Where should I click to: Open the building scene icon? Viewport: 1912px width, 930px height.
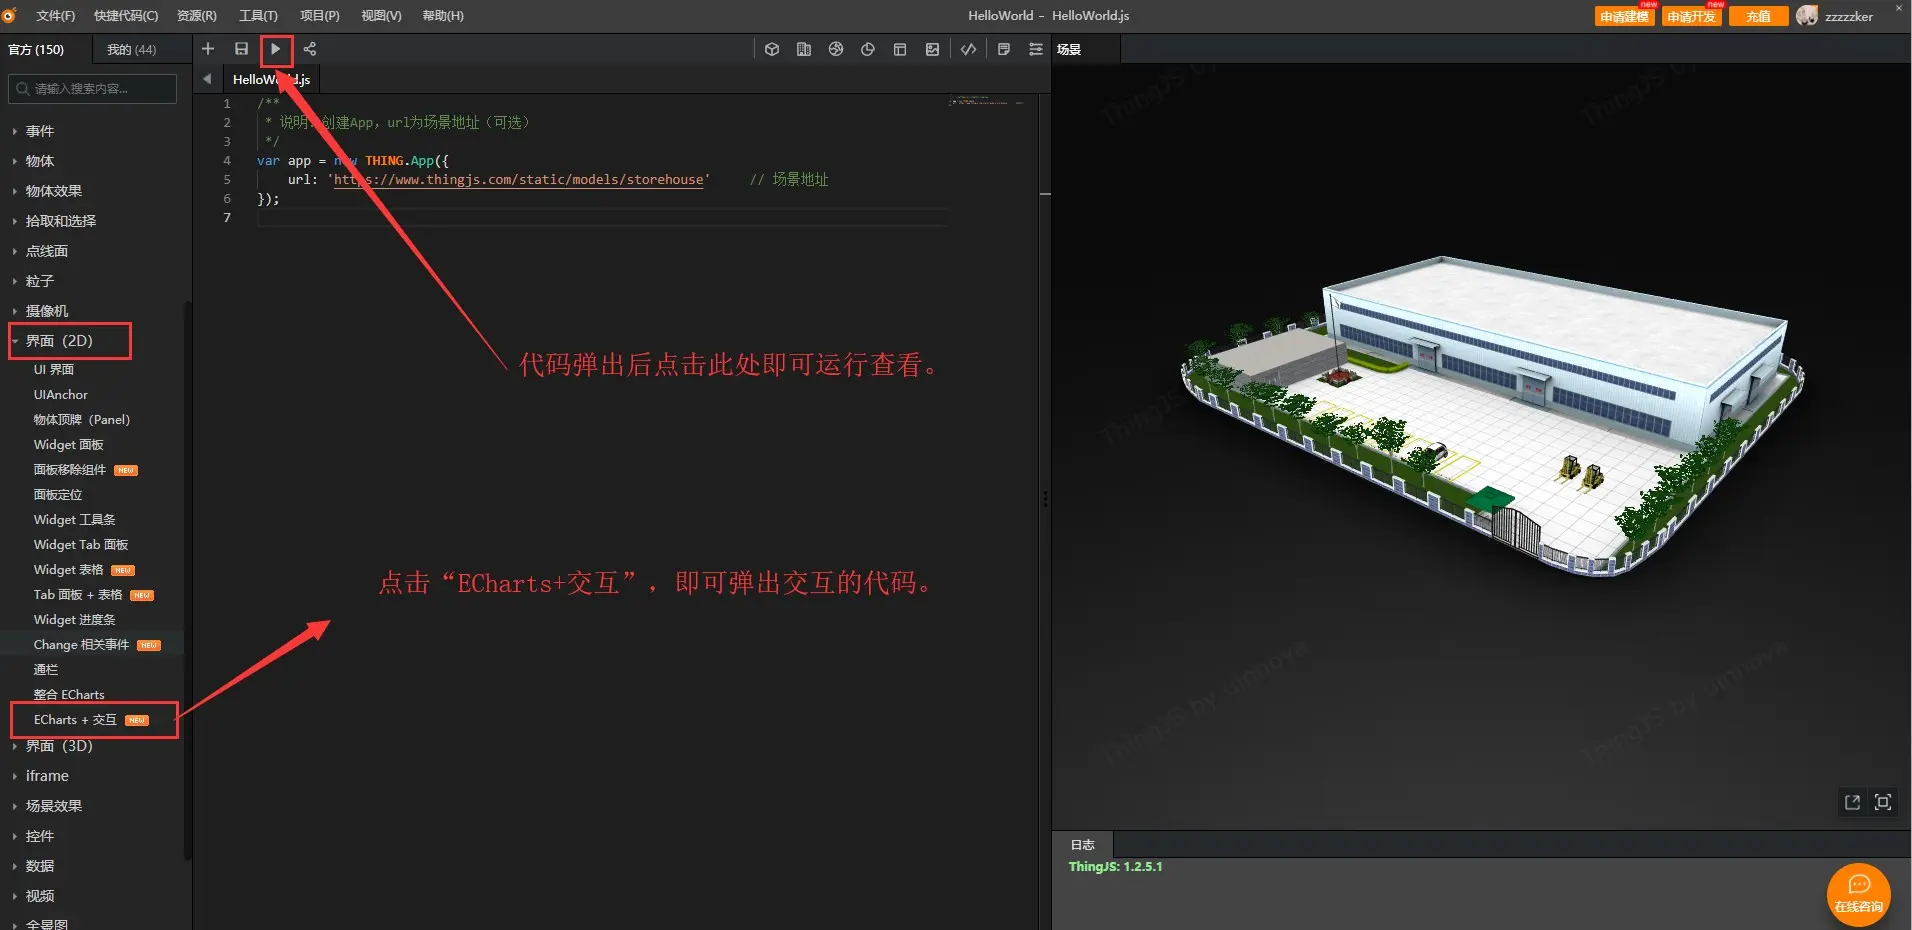804,49
